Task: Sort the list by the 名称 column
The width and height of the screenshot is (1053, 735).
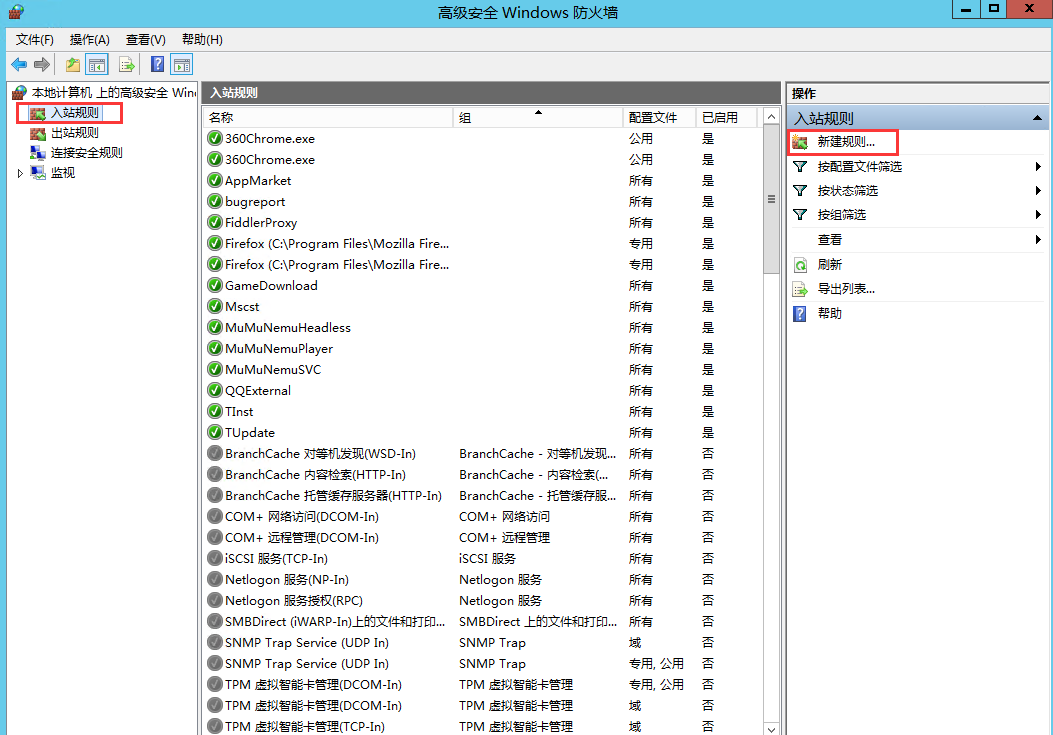Action: pyautogui.click(x=328, y=118)
